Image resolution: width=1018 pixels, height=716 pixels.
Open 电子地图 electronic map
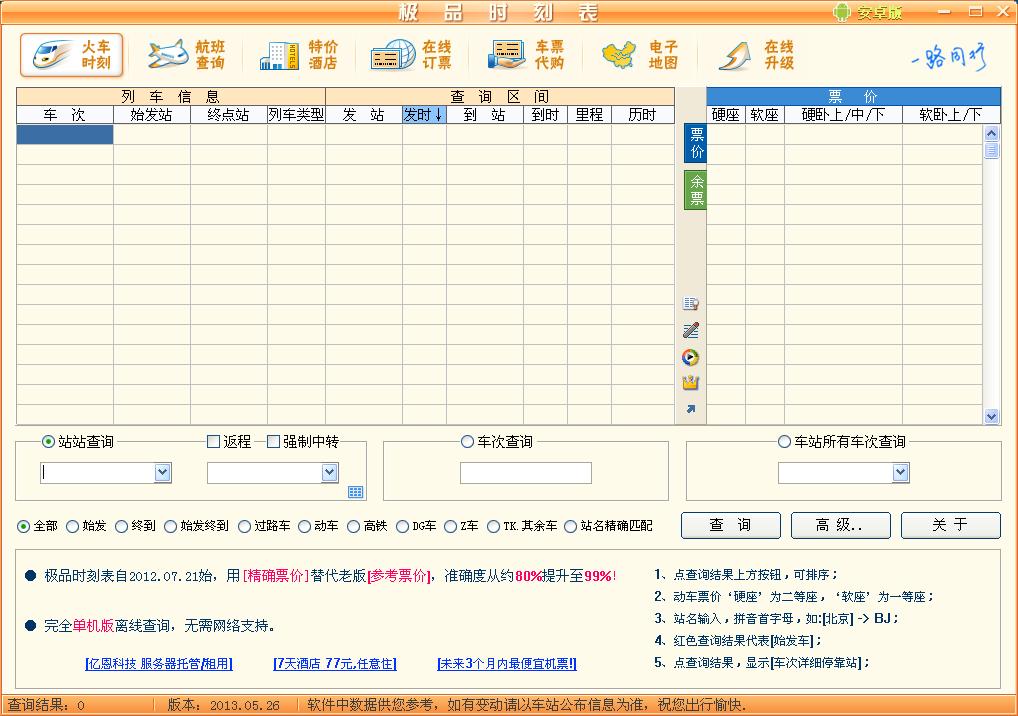point(640,54)
